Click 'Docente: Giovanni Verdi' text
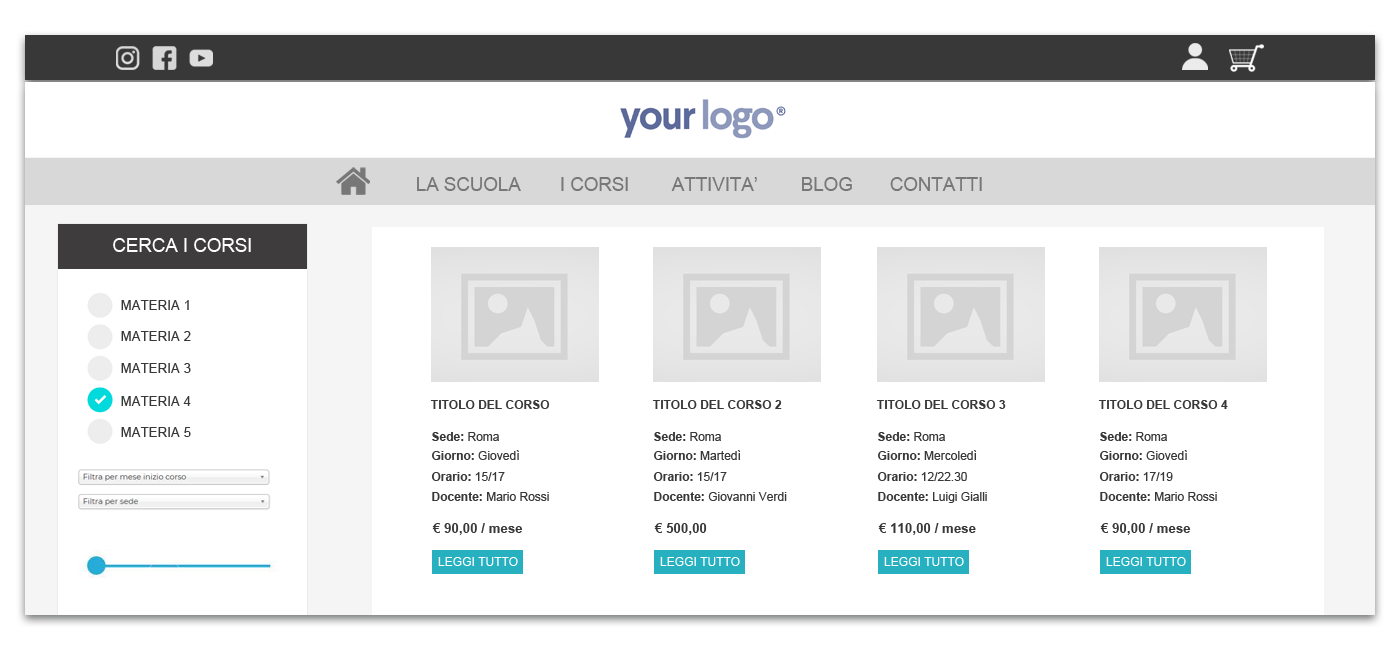This screenshot has width=1400, height=650. pyautogui.click(x=720, y=497)
